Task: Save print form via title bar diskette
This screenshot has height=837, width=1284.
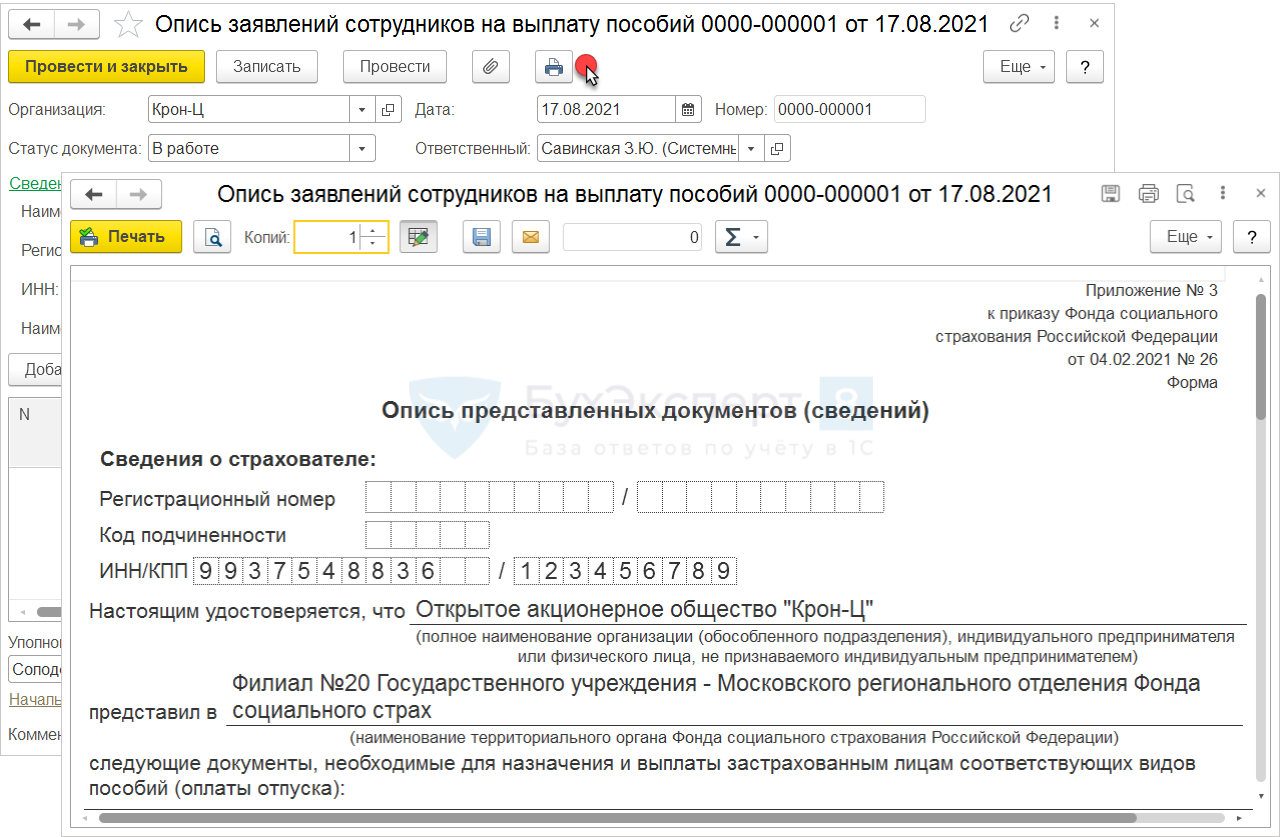Action: coord(1110,194)
